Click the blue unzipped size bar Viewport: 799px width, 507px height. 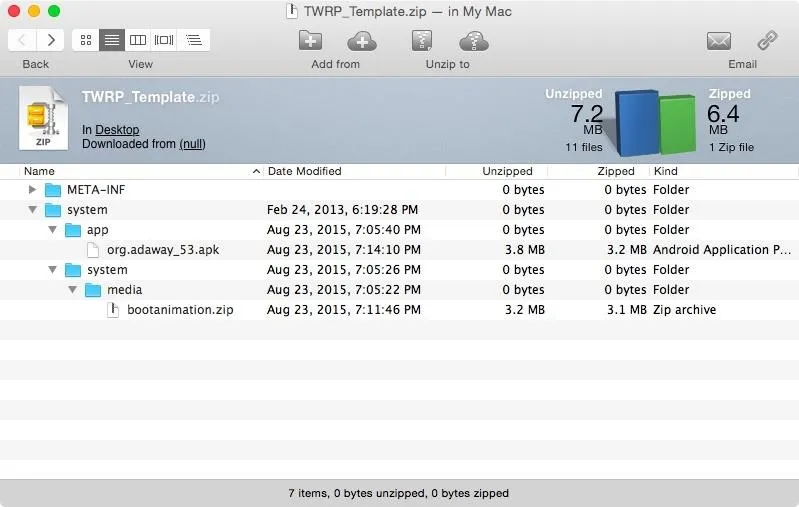coord(637,122)
